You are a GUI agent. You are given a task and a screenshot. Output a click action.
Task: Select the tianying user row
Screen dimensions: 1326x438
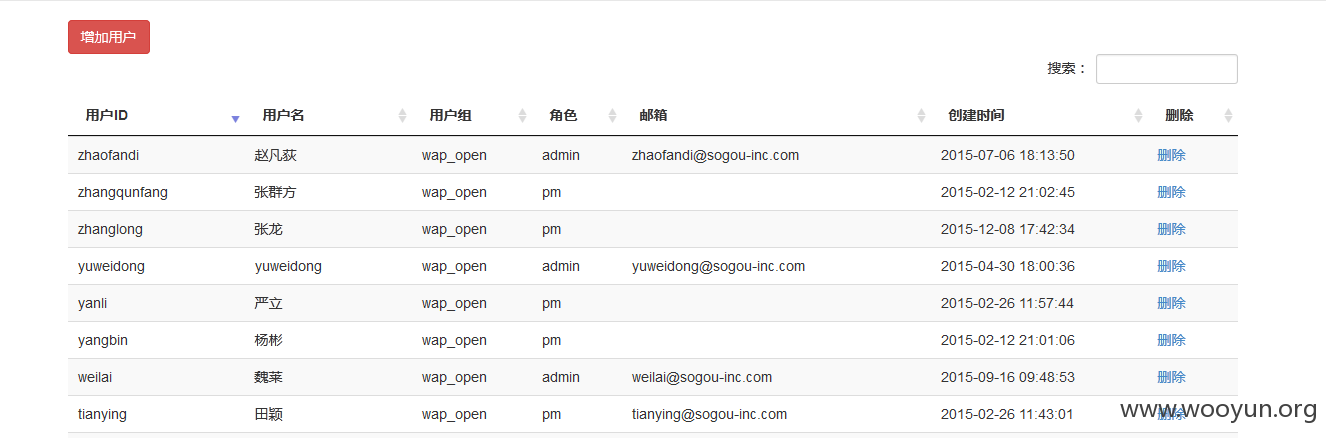coord(653,414)
